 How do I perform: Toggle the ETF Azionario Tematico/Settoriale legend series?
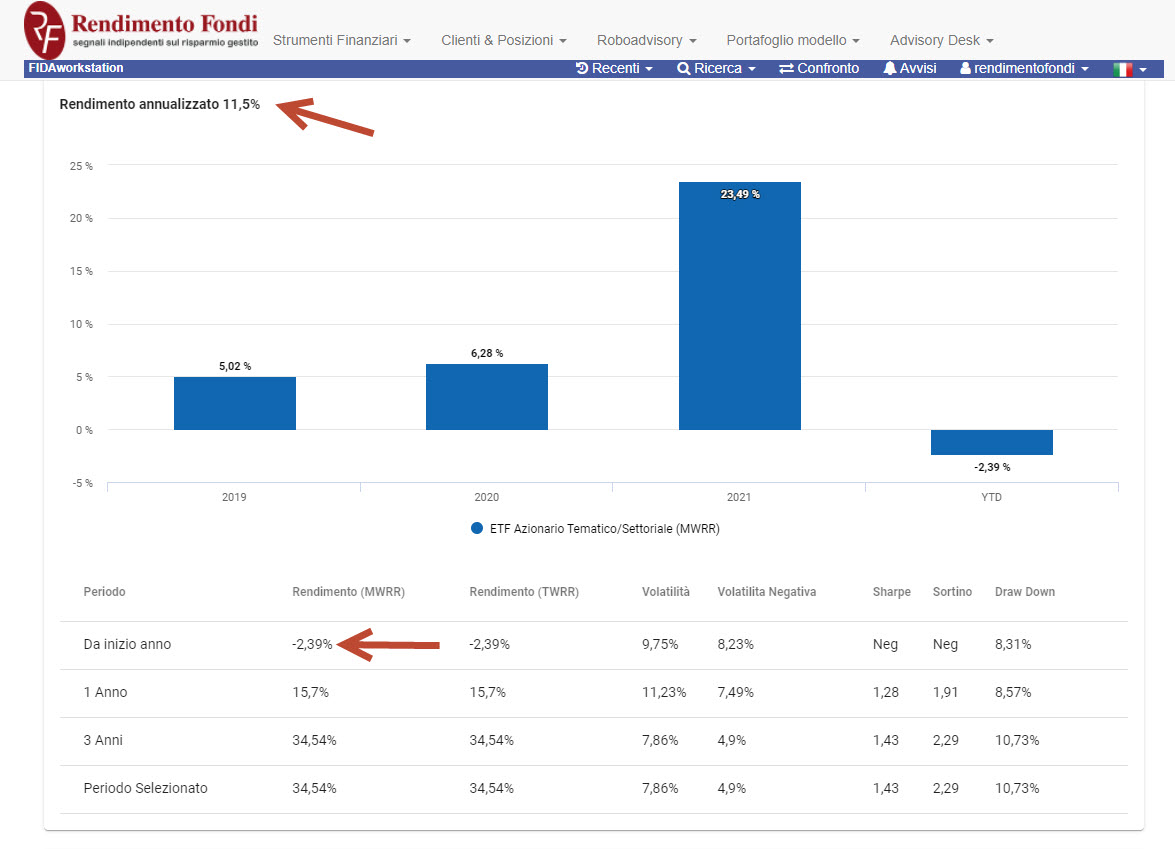click(604, 529)
